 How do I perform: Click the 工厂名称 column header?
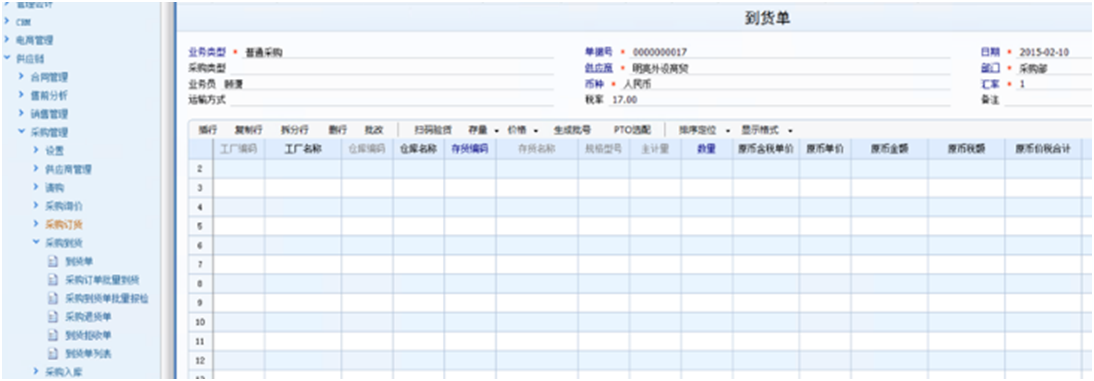point(303,149)
